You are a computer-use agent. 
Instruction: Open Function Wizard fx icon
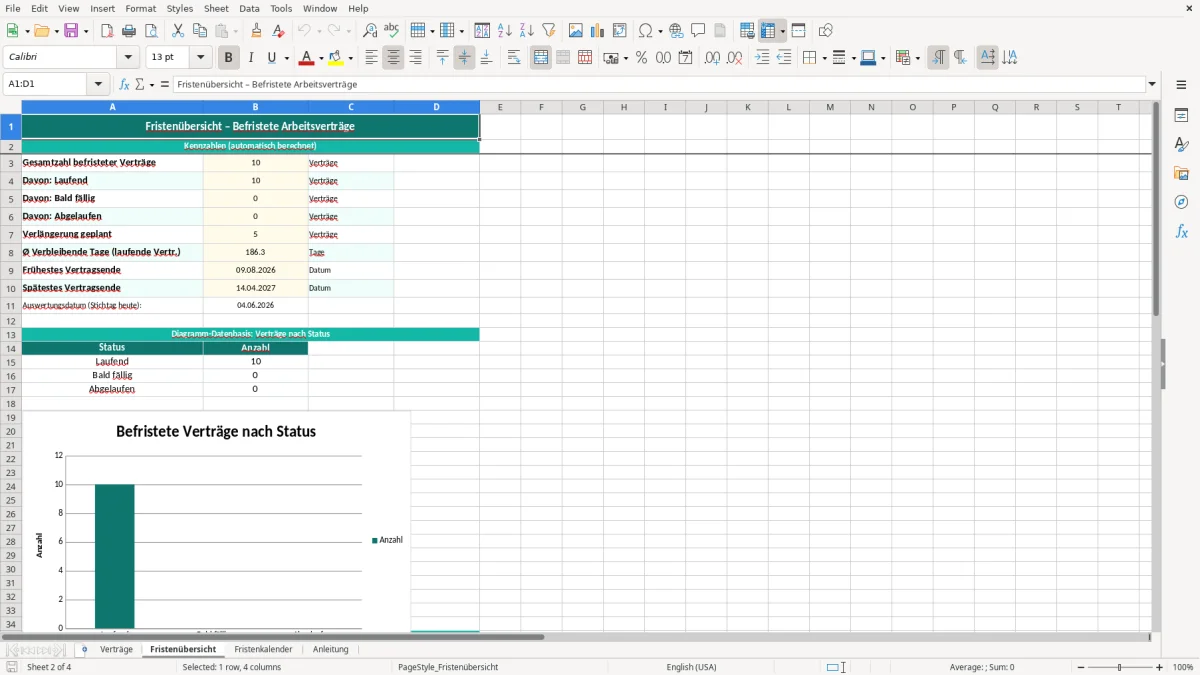click(x=124, y=84)
